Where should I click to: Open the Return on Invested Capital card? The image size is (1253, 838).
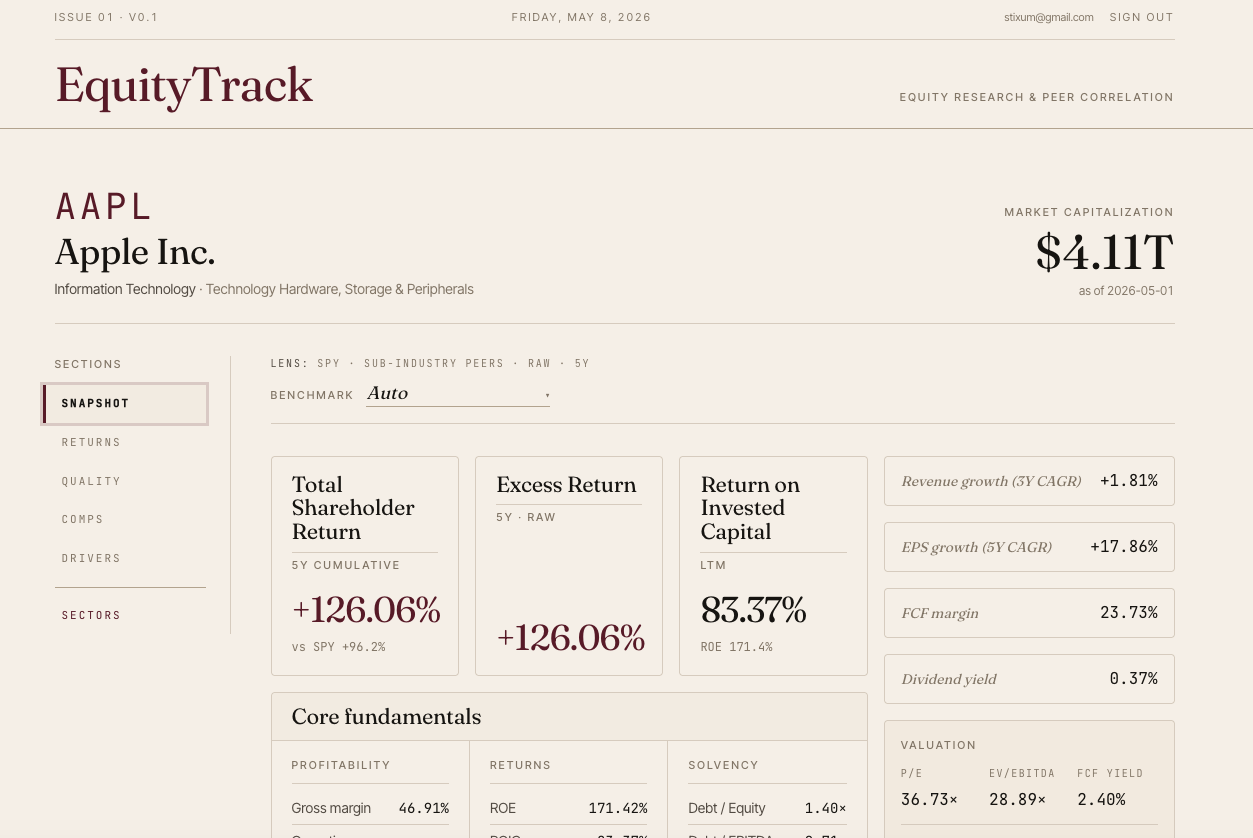point(773,567)
